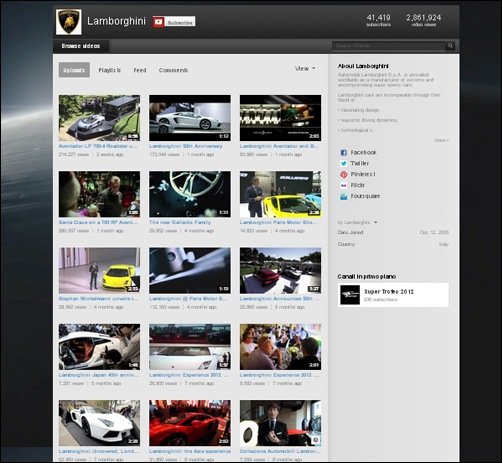The image size is (502, 463).
Task: Open 'Lamborghini Aventador and S...' thumbnail
Action: point(280,118)
